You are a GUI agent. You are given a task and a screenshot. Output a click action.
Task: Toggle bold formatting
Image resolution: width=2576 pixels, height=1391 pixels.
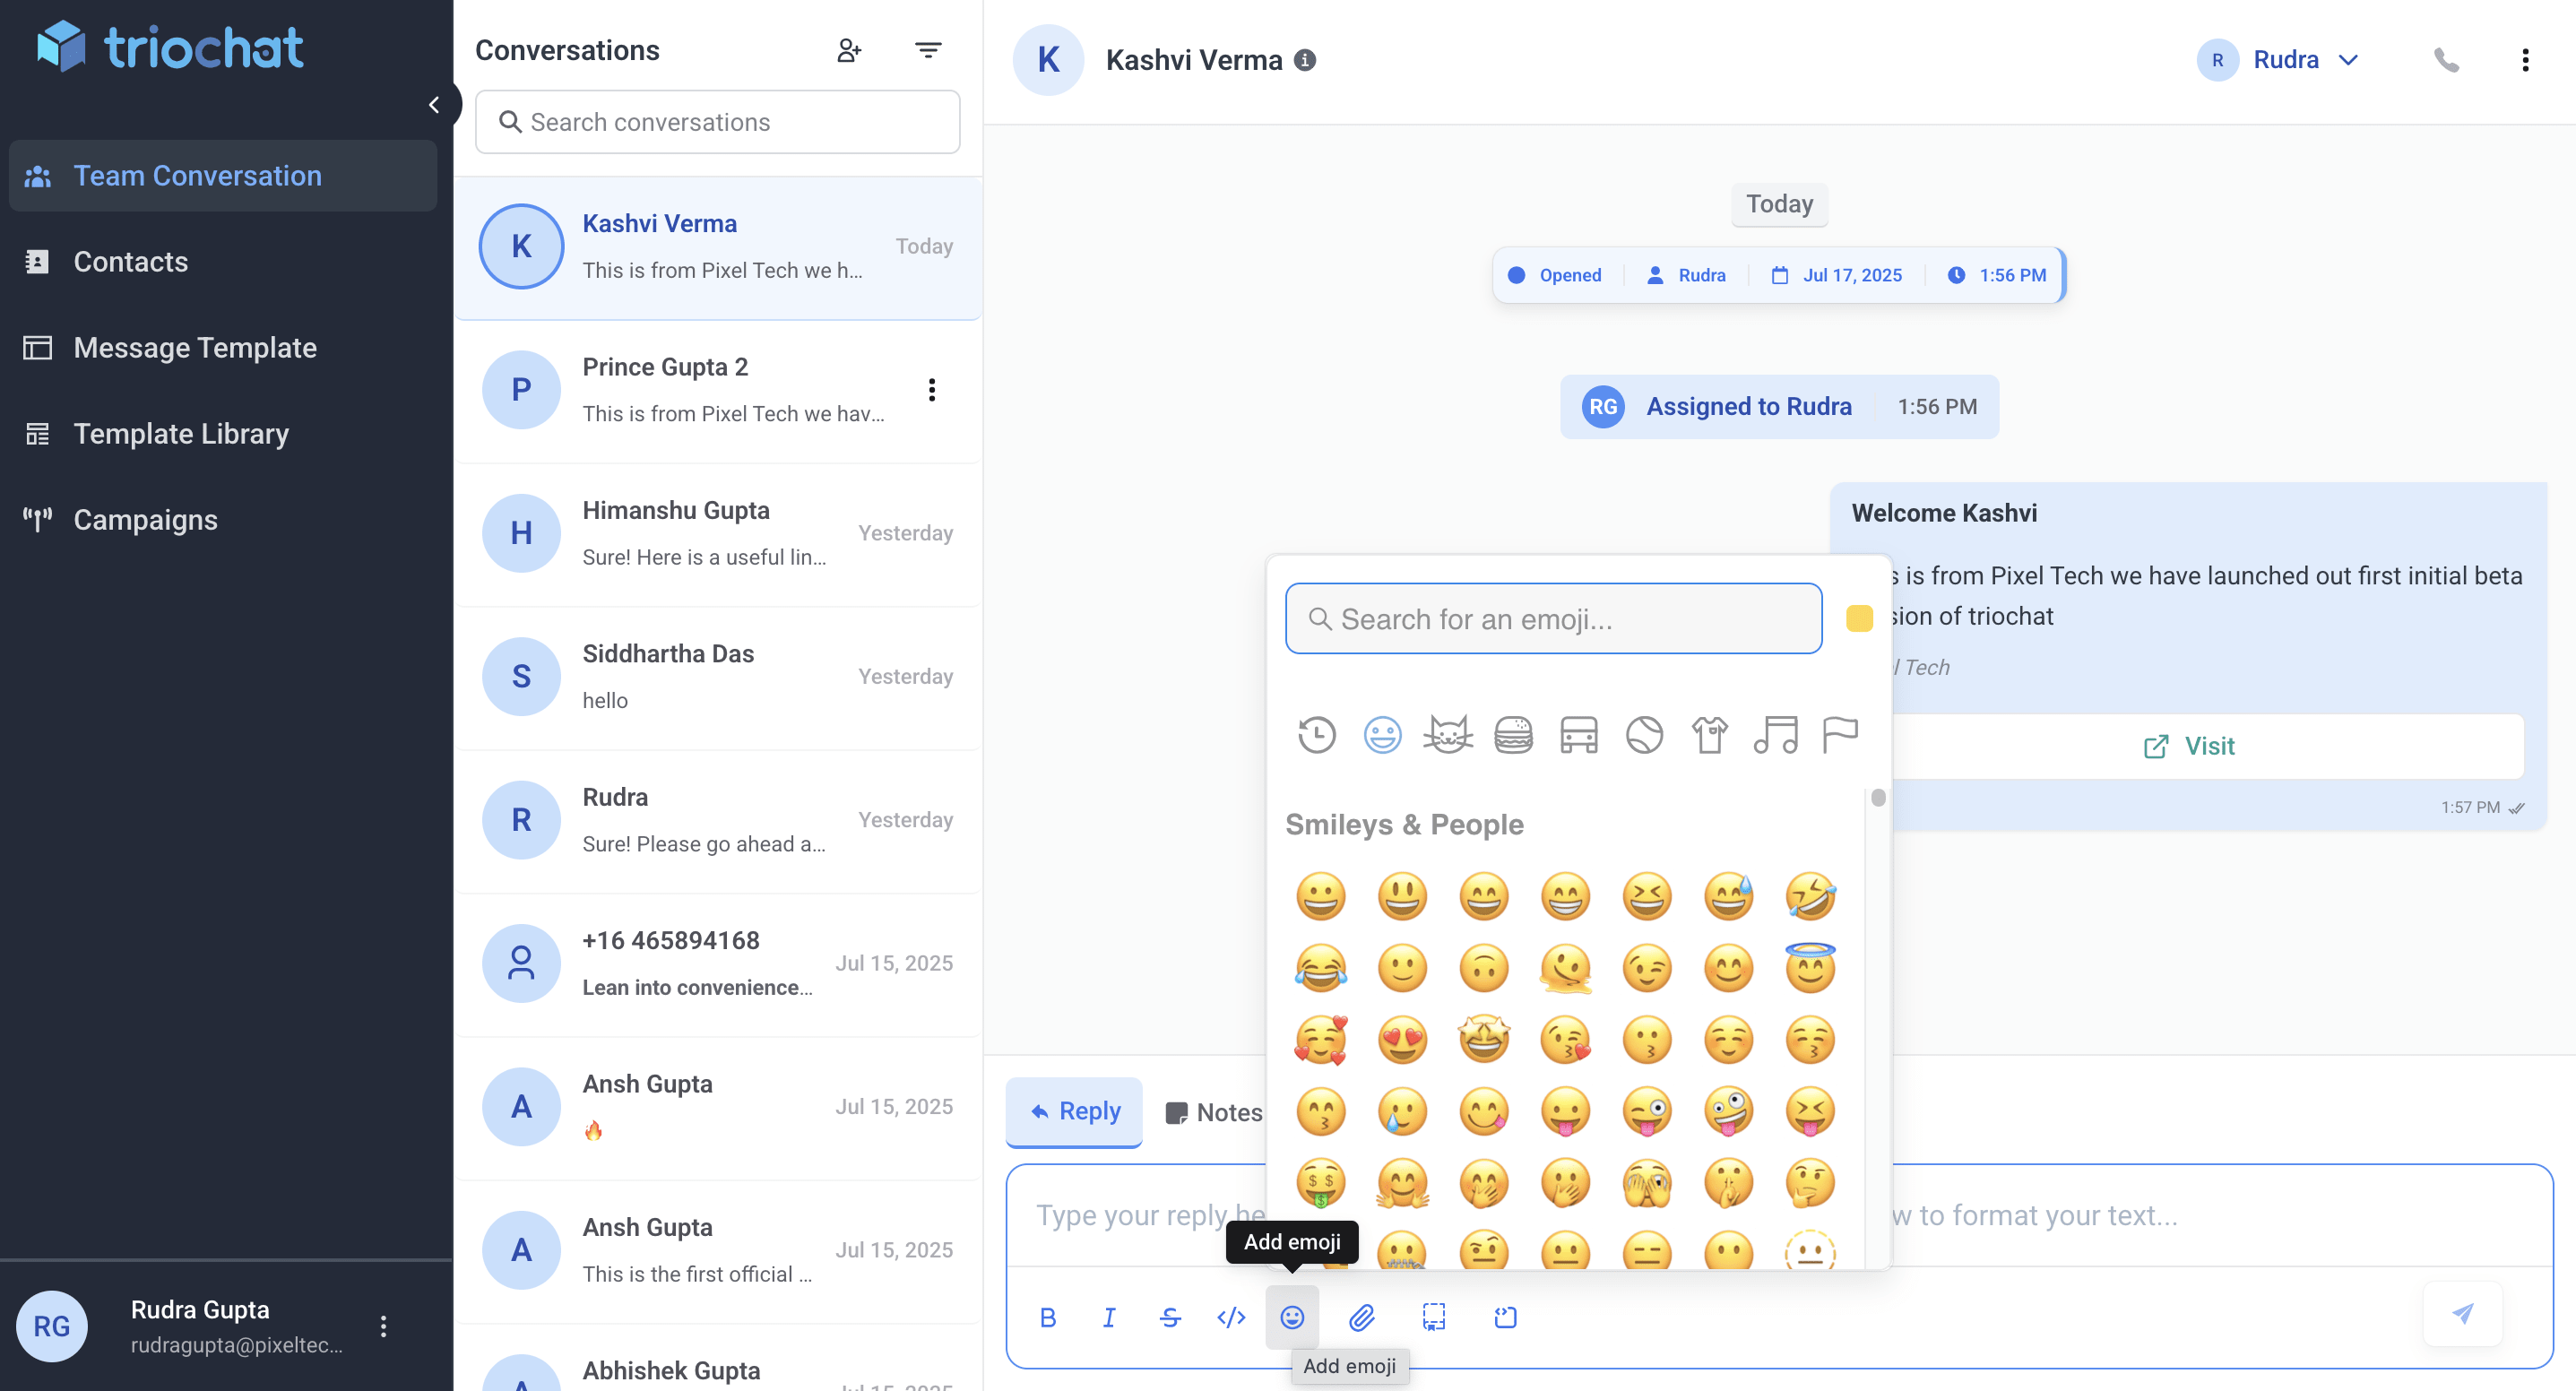coord(1047,1318)
